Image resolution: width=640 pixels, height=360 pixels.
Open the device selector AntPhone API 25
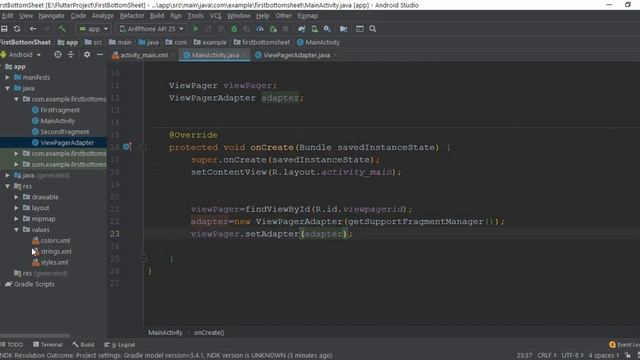(151, 29)
